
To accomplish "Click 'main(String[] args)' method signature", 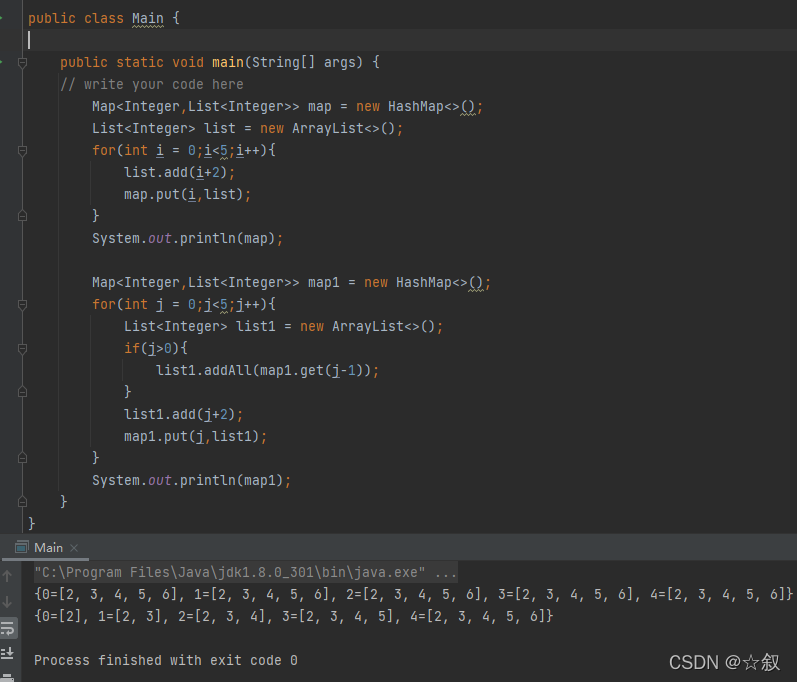I will point(288,63).
